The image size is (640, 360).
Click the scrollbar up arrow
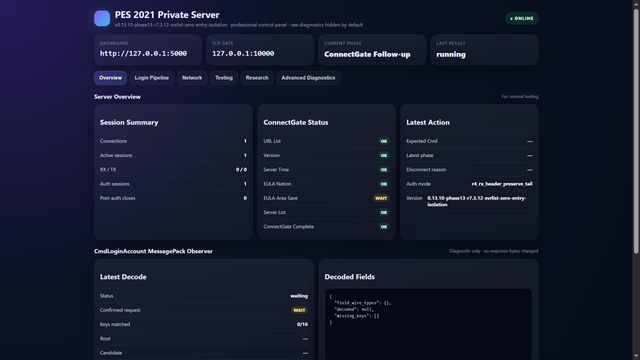pyautogui.click(x=636, y=3)
